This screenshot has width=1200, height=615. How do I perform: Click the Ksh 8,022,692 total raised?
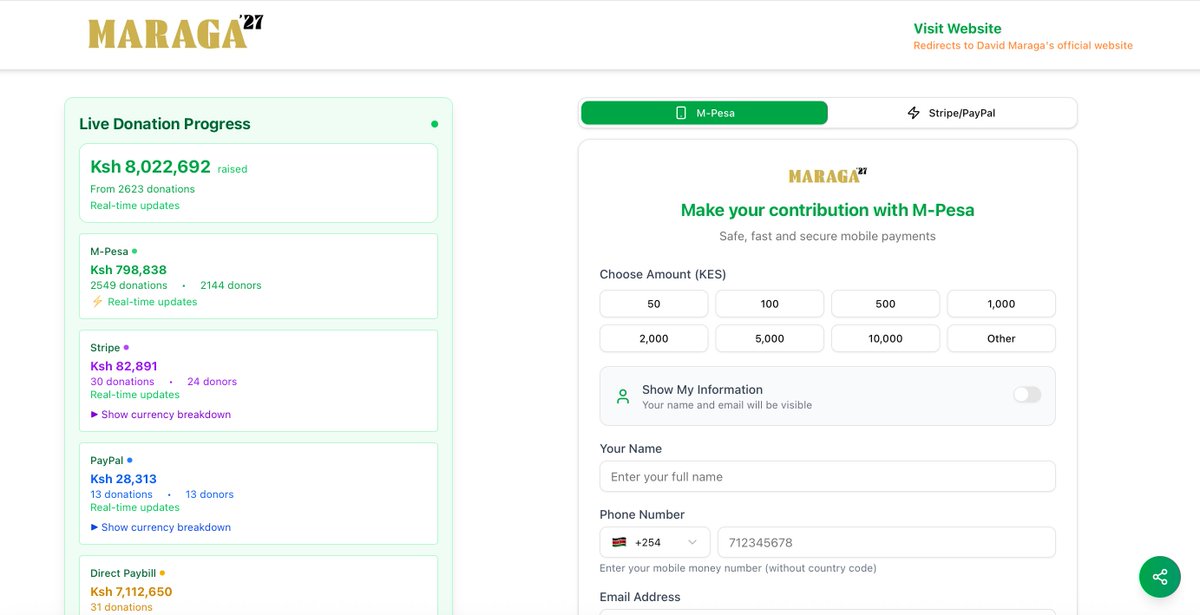pyautogui.click(x=151, y=167)
